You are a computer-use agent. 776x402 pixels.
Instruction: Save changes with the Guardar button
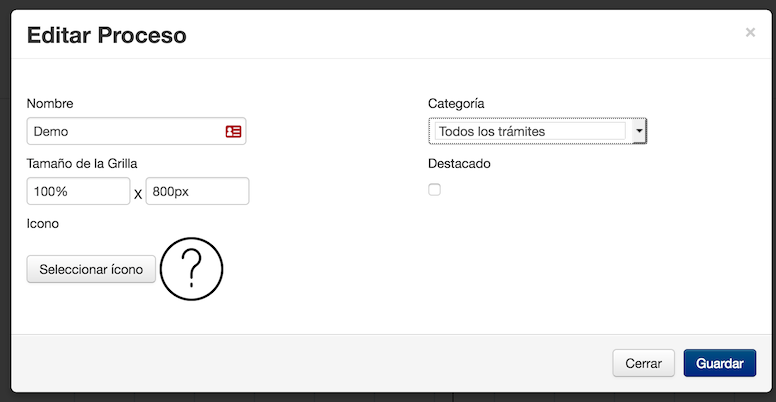[720, 363]
